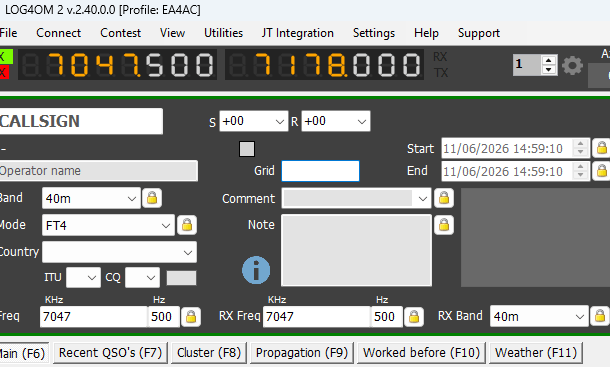Click the small gray box beside CQ
The height and width of the screenshot is (367, 610).
(181, 278)
